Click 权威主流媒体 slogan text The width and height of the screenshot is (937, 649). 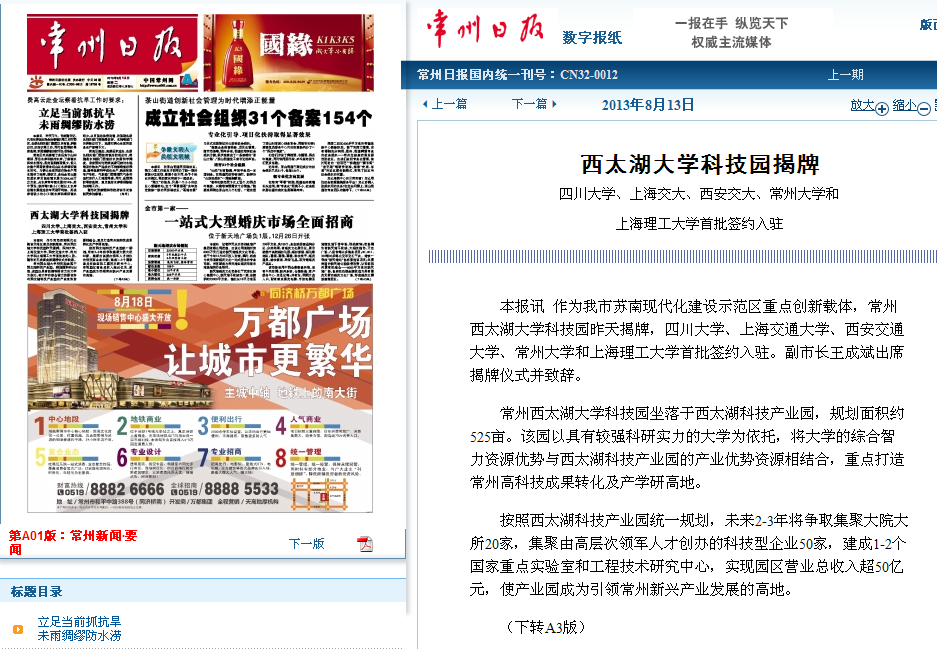pos(731,42)
